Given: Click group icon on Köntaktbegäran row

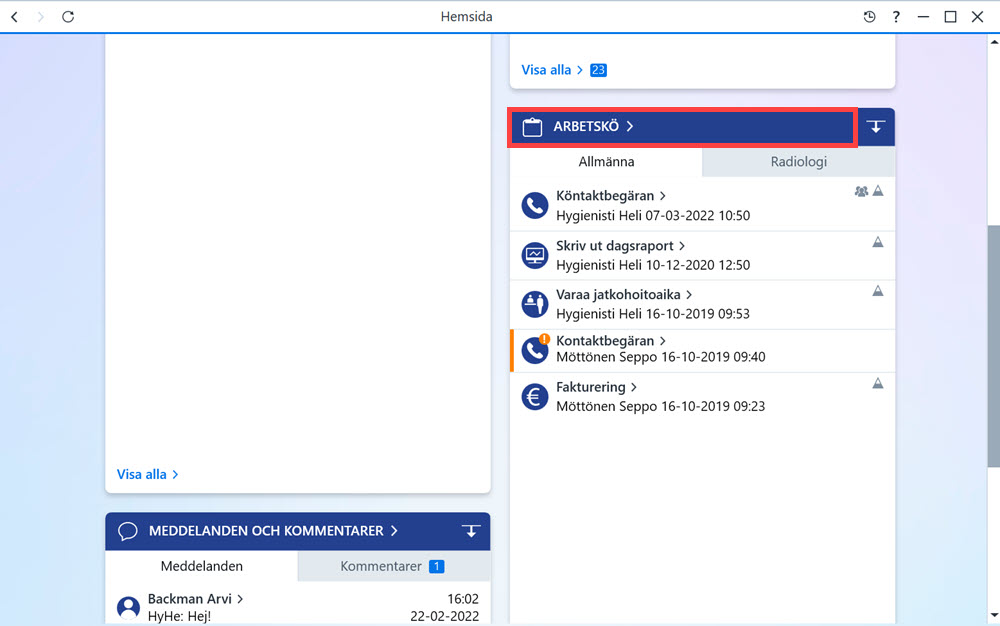Looking at the screenshot, I should pyautogui.click(x=861, y=191).
